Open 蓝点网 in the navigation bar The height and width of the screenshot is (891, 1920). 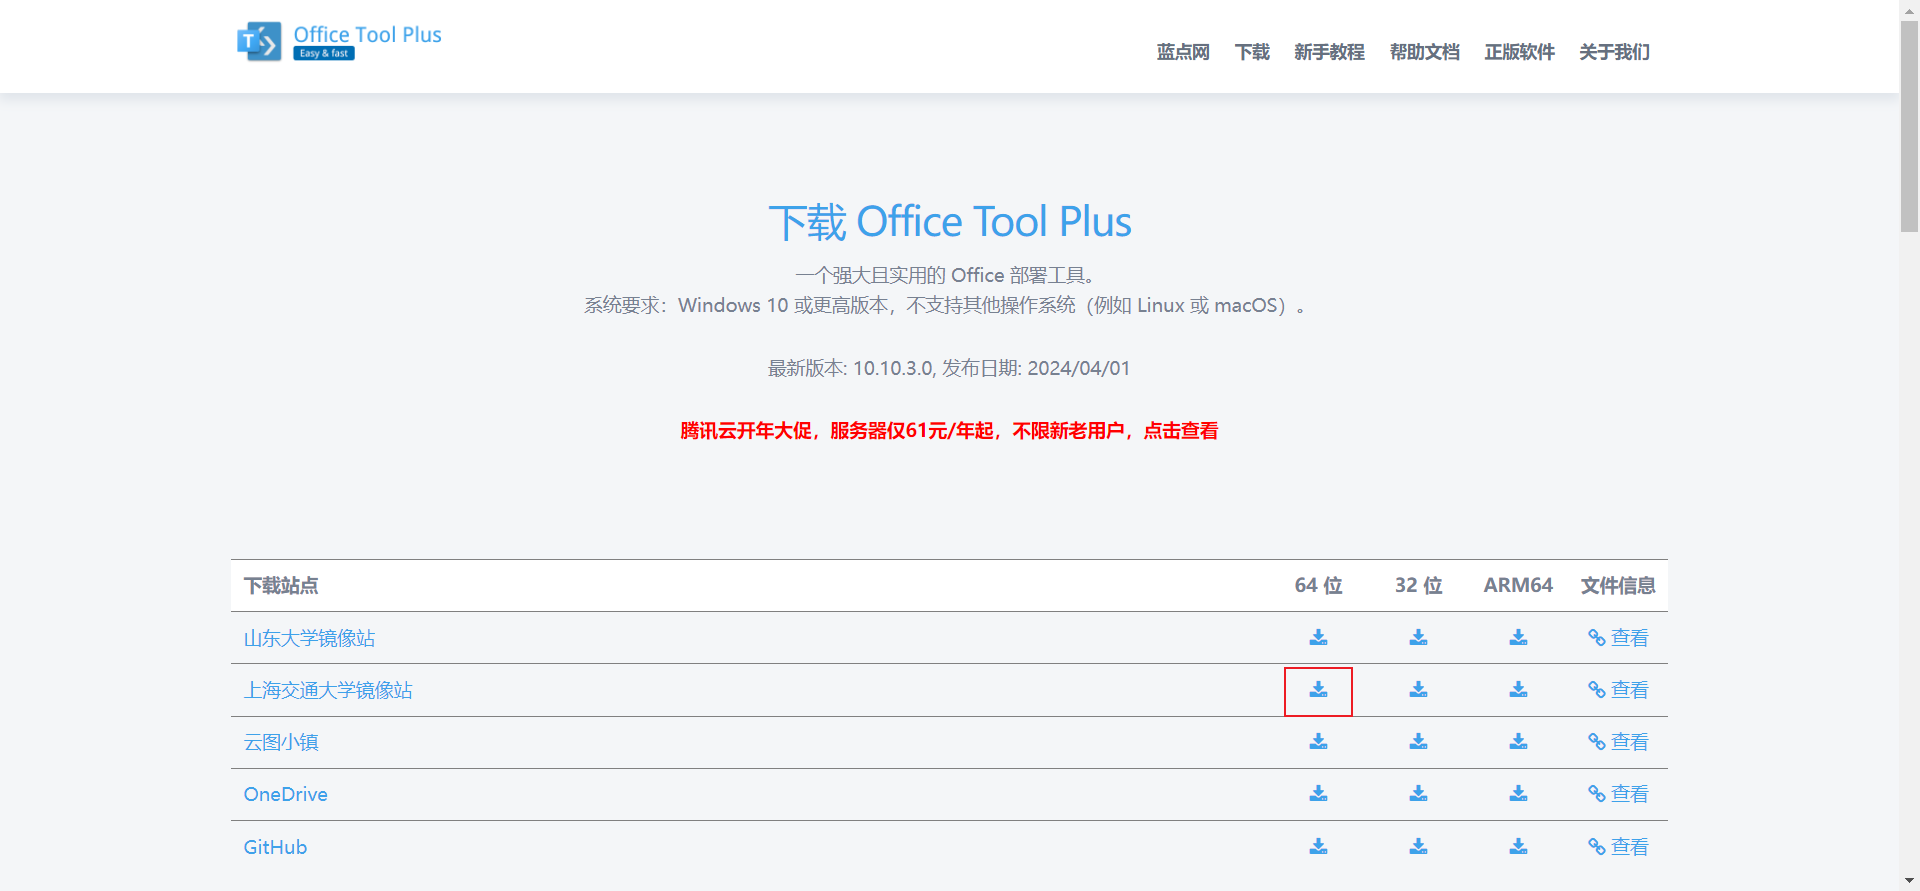(1183, 52)
